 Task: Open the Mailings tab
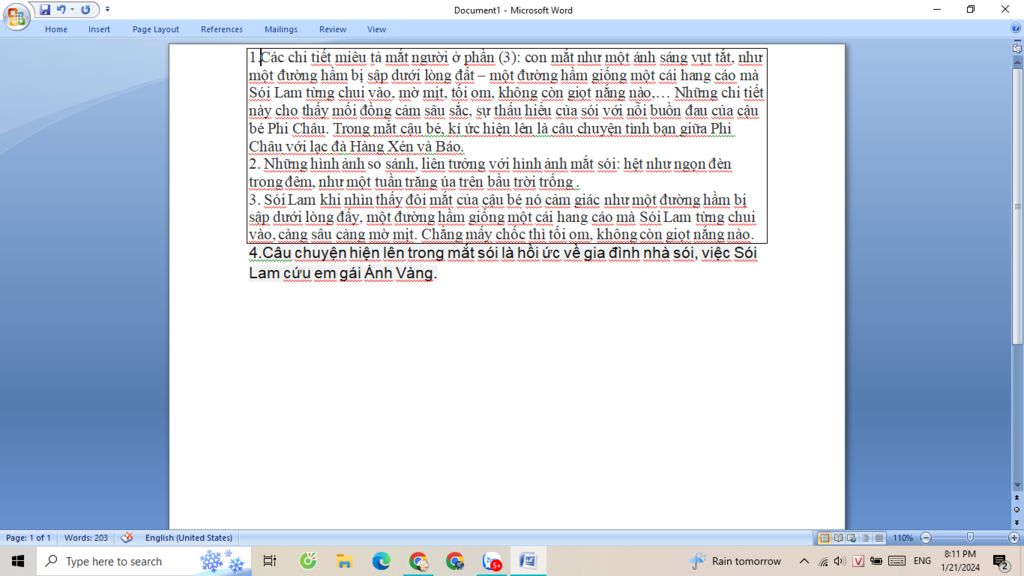tap(281, 29)
